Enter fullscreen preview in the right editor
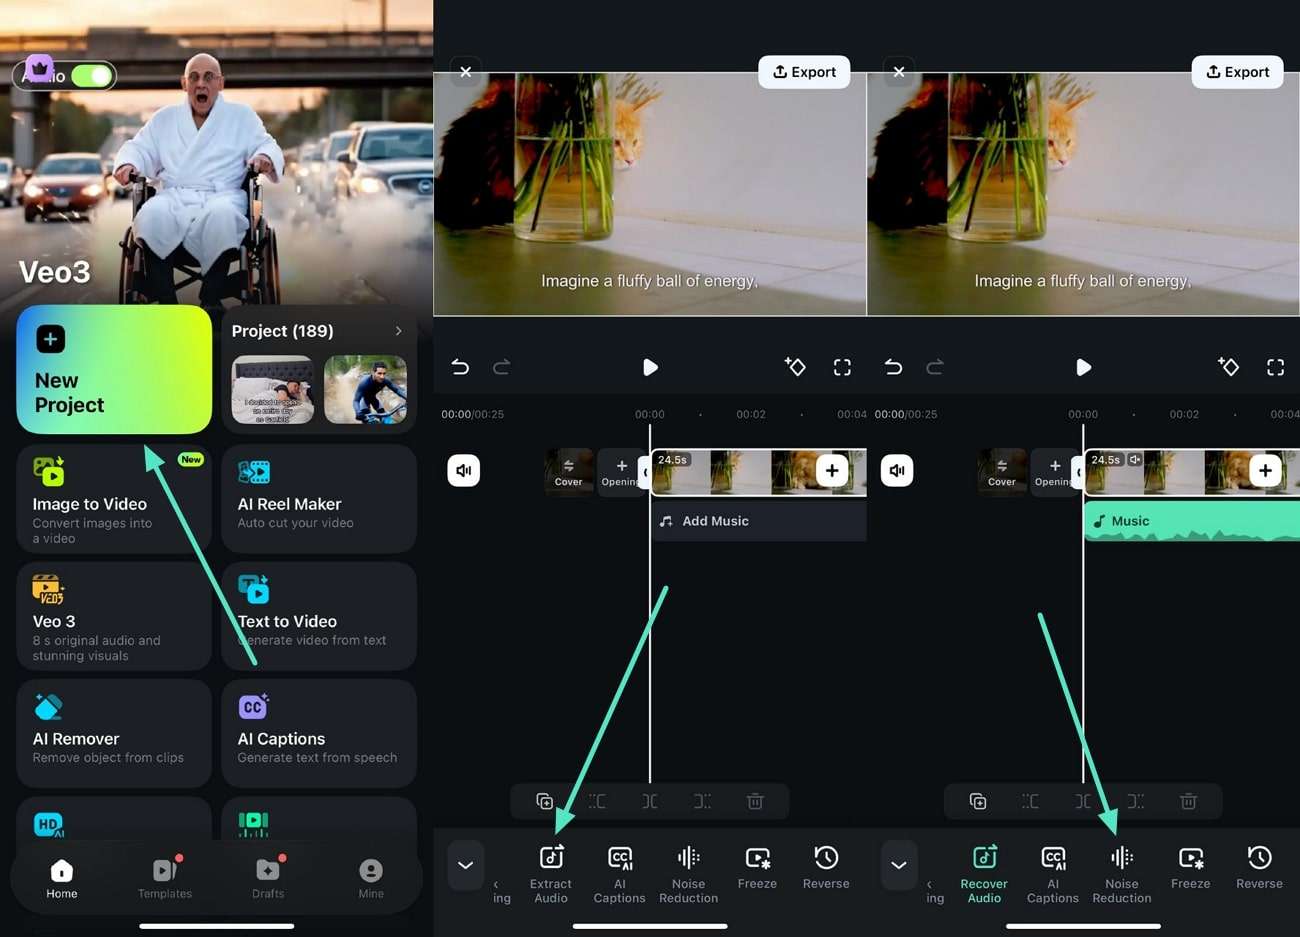Screen dimensions: 1300x937 pos(1275,367)
